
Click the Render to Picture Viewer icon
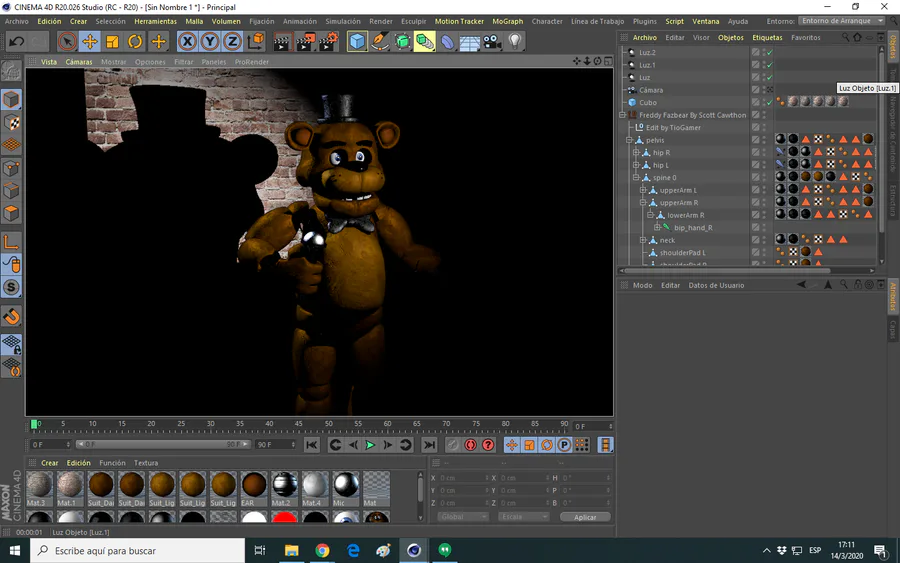(304, 41)
